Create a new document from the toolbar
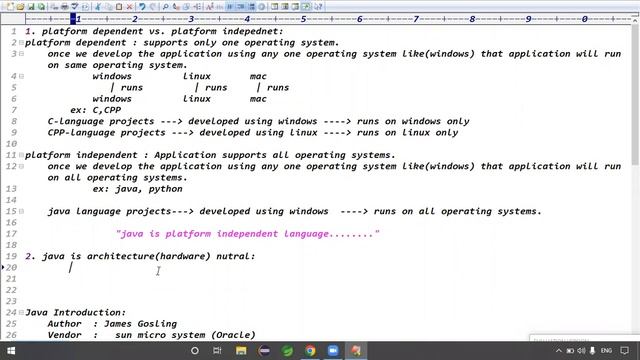Screen dimensions: 640x360 coord(10,7)
